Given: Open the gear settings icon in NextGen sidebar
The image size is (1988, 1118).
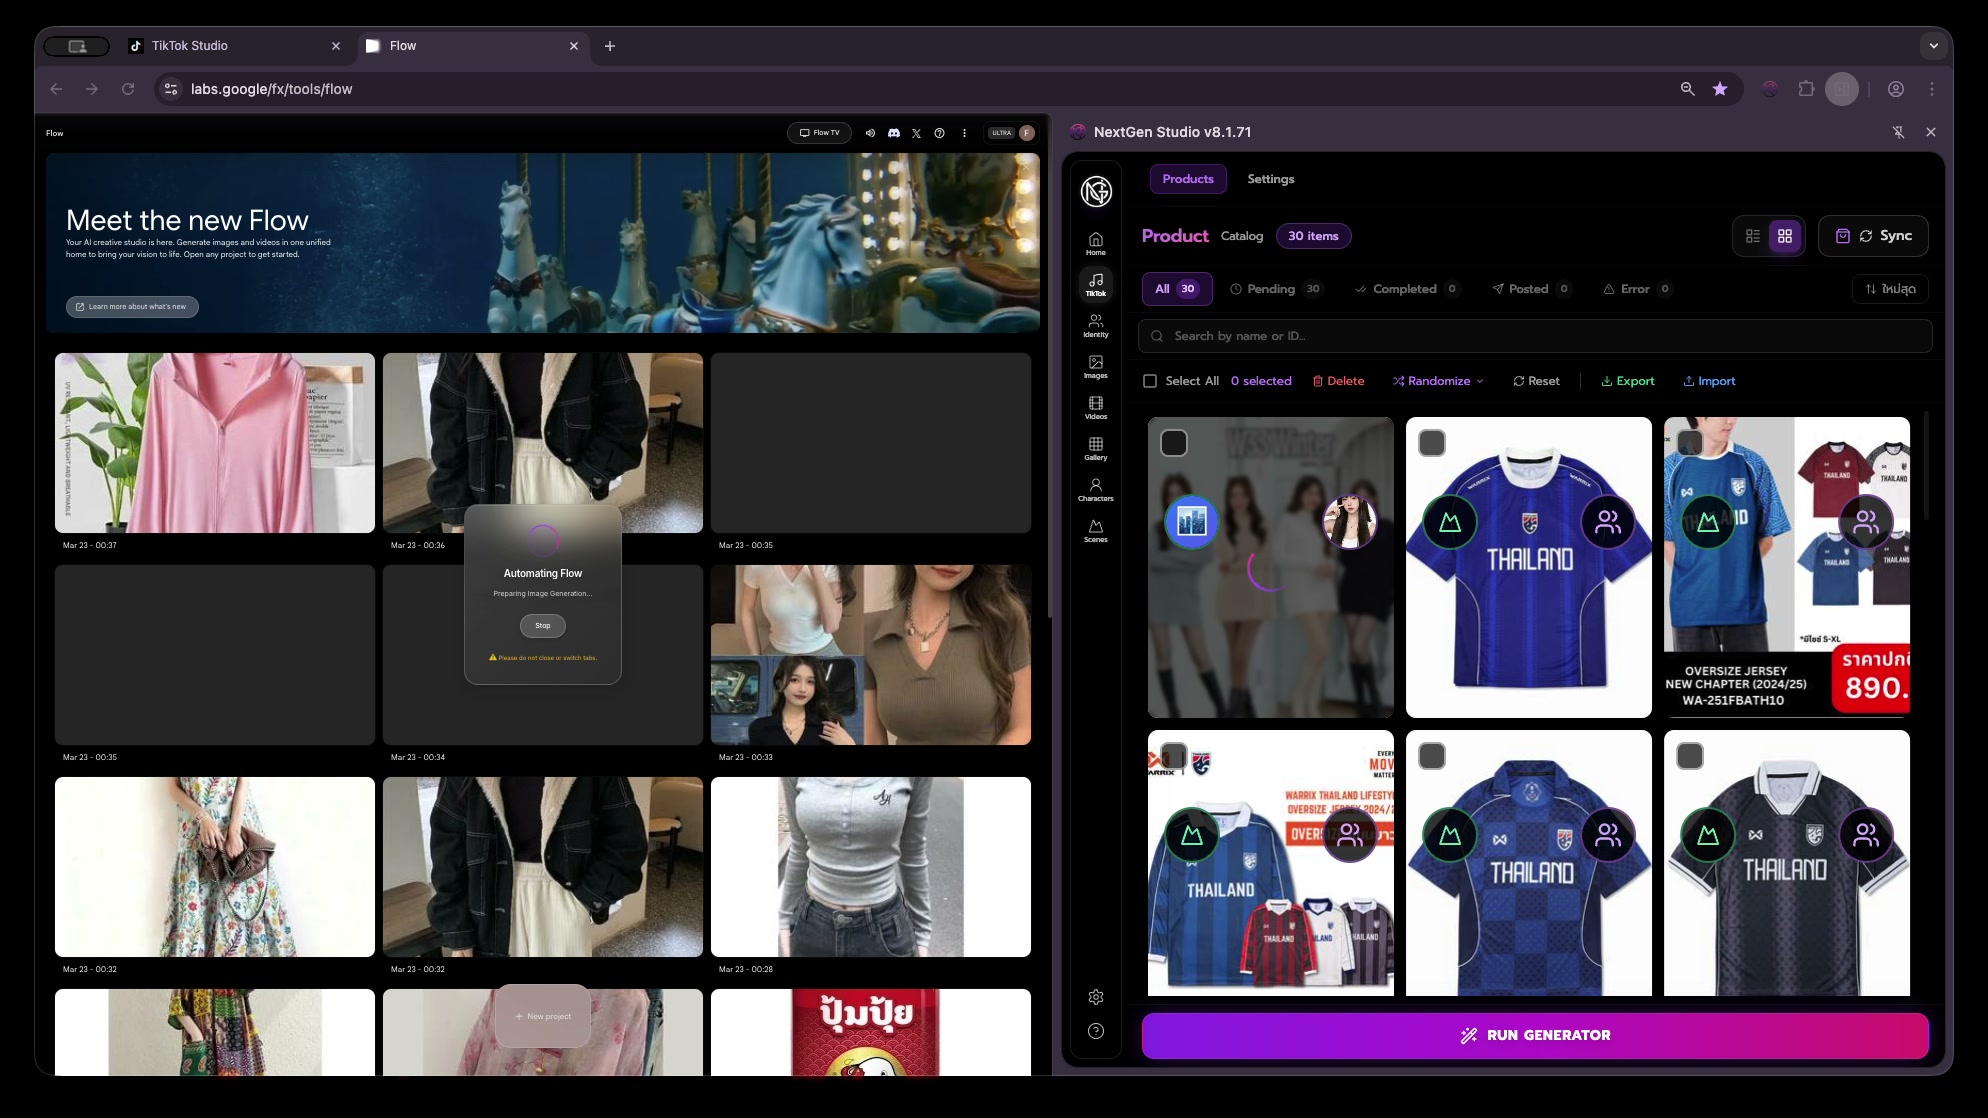Looking at the screenshot, I should pos(1096,997).
